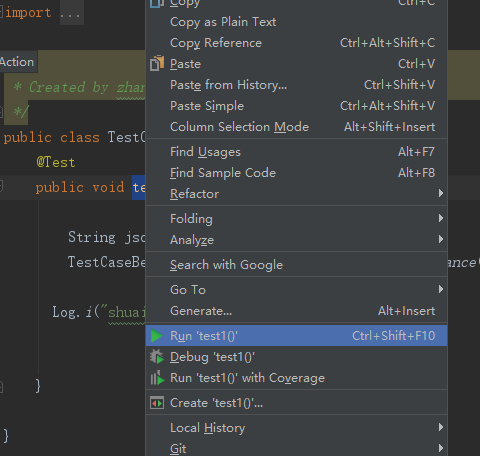Click the Ctrl+V shortcut text
The height and width of the screenshot is (456, 480).
tap(416, 64)
